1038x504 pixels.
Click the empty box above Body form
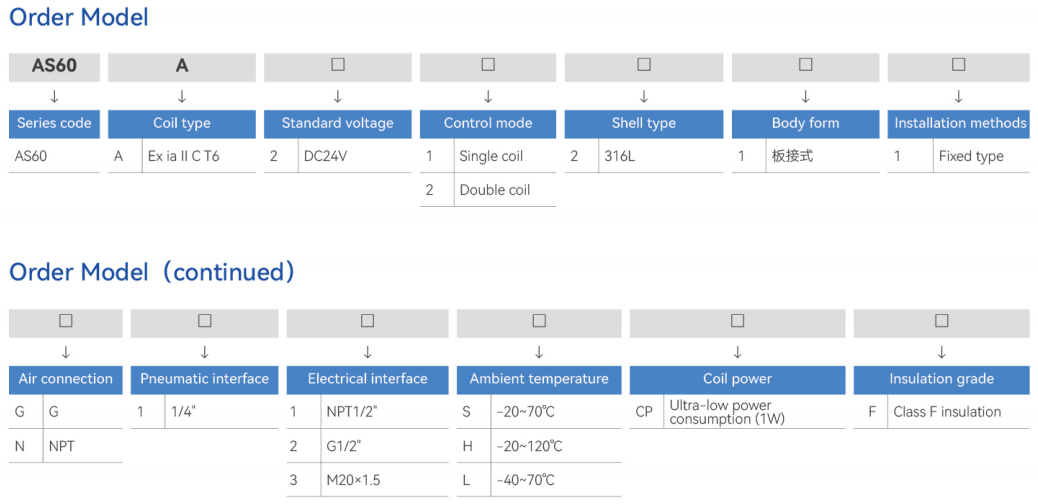805,65
